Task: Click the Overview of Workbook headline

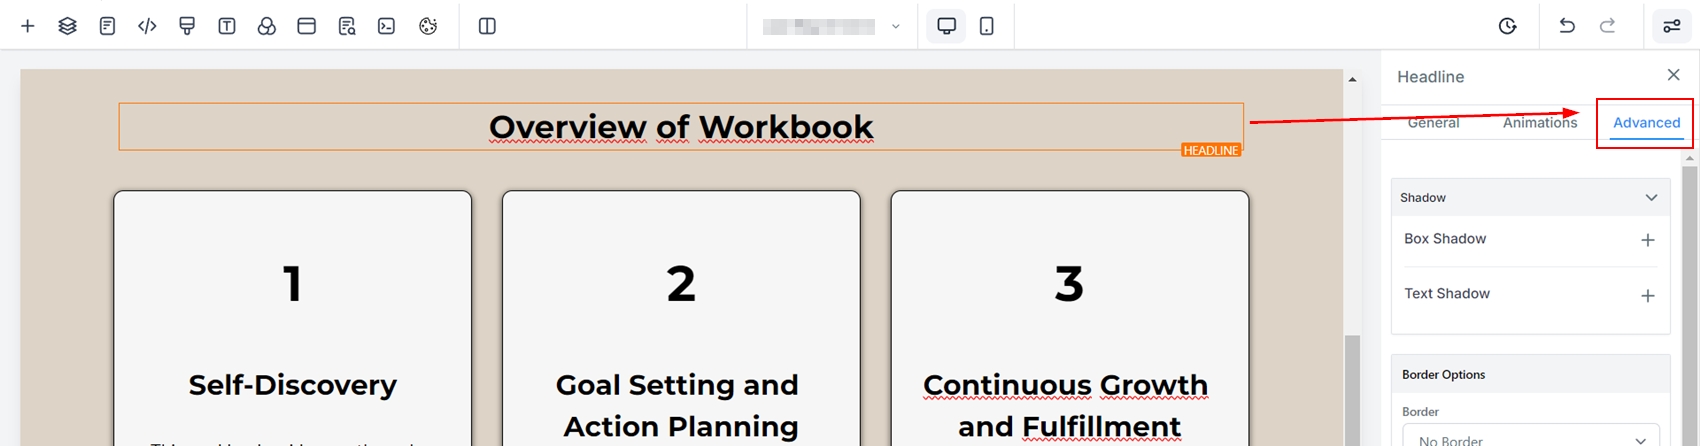Action: coord(680,127)
